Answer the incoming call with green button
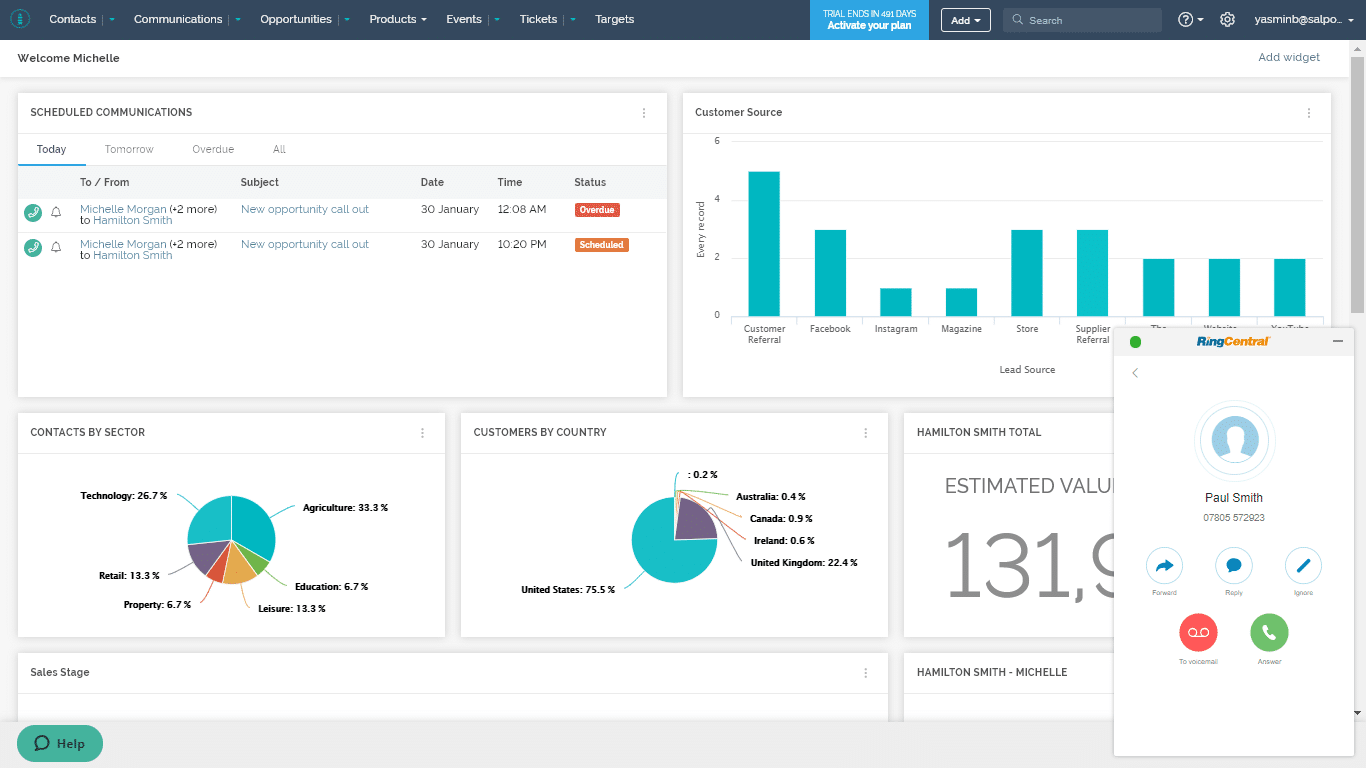The height and width of the screenshot is (768, 1366). pos(1269,632)
